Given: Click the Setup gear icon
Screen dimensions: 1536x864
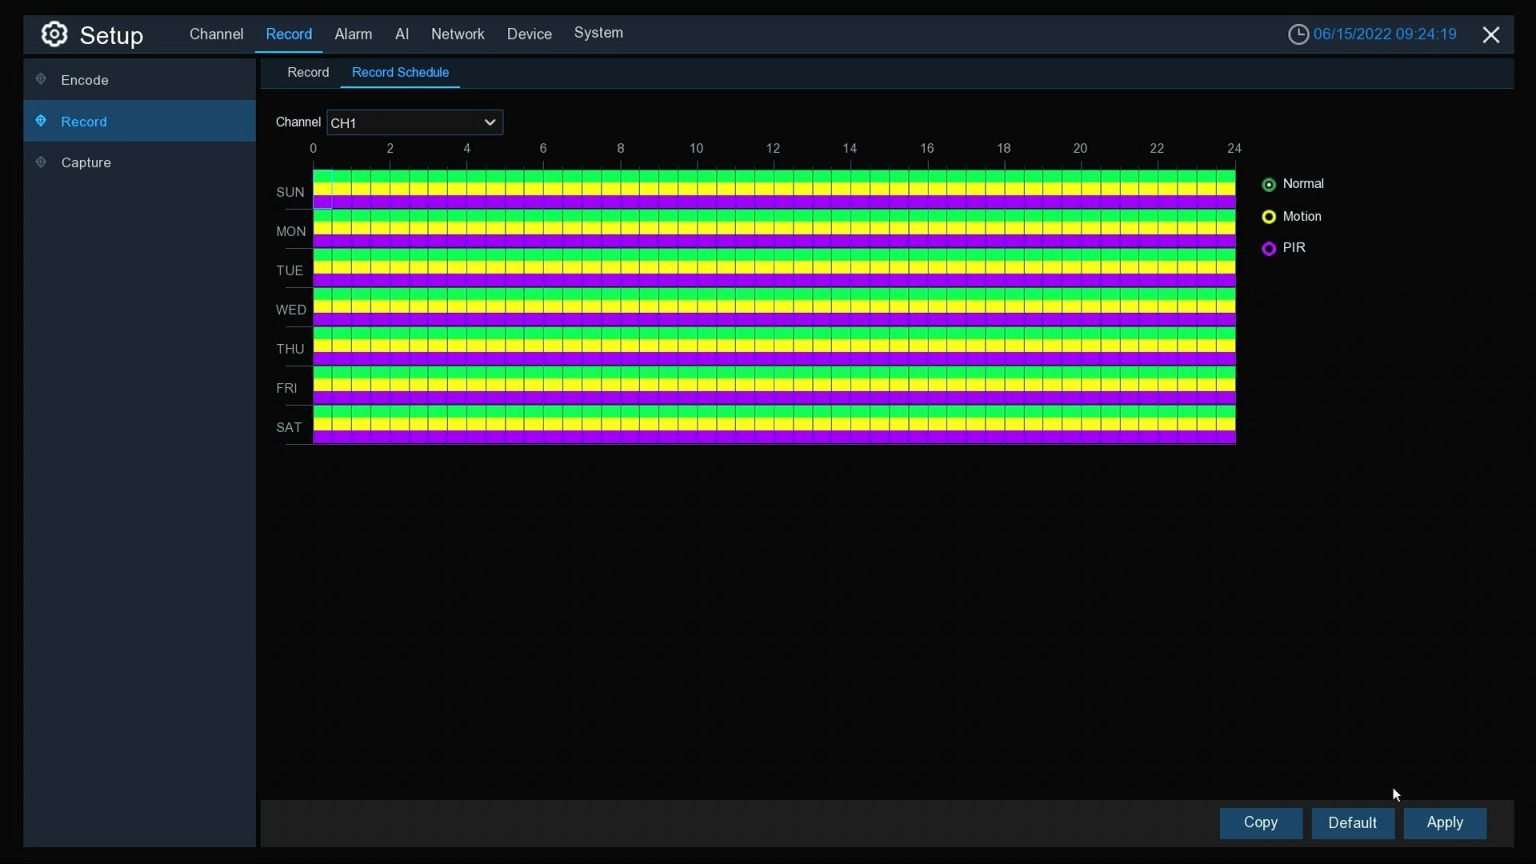Looking at the screenshot, I should click(54, 35).
